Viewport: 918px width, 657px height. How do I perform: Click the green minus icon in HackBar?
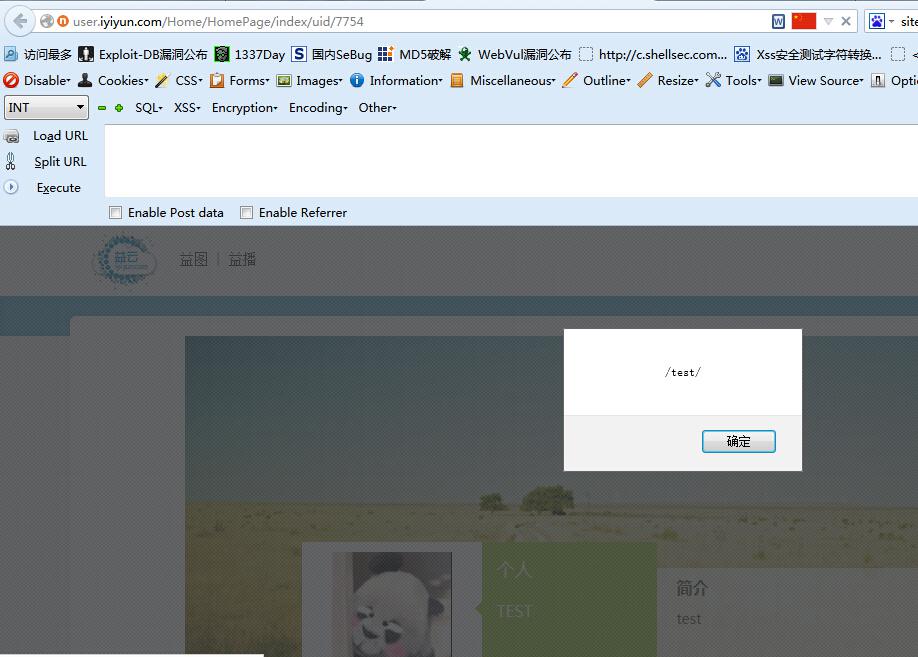102,108
